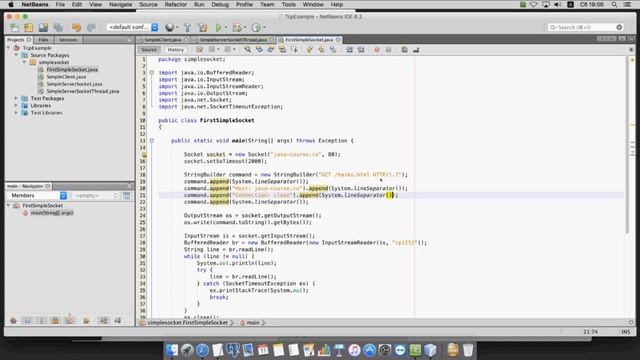The height and width of the screenshot is (360, 640).
Task: Open the Debug menu
Action: [x=220, y=4]
